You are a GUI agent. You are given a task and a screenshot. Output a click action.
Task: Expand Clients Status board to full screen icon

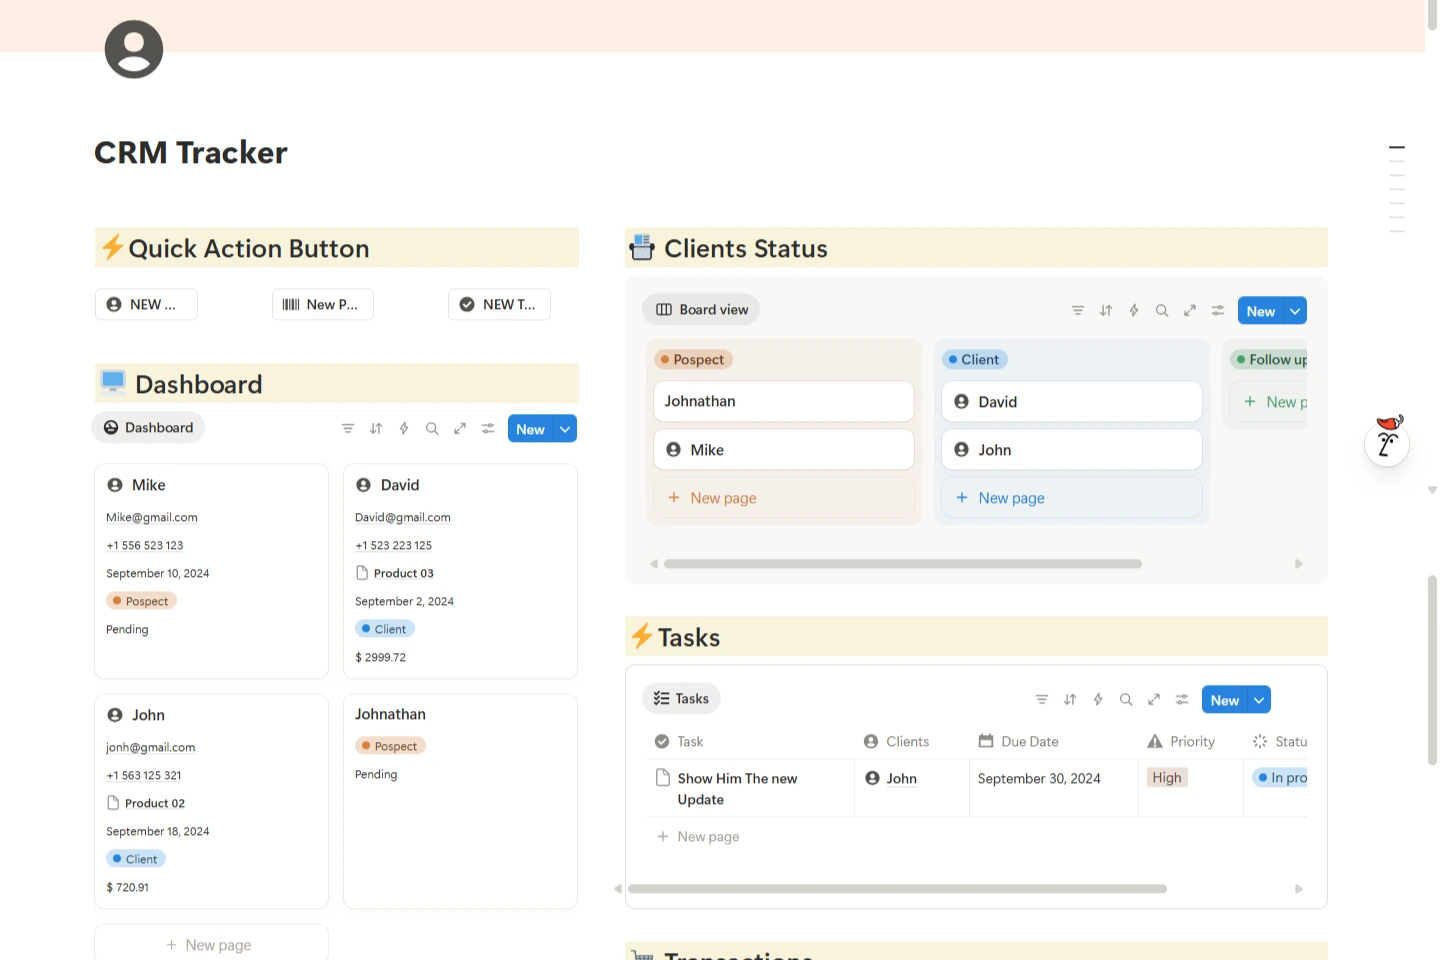coord(1190,310)
